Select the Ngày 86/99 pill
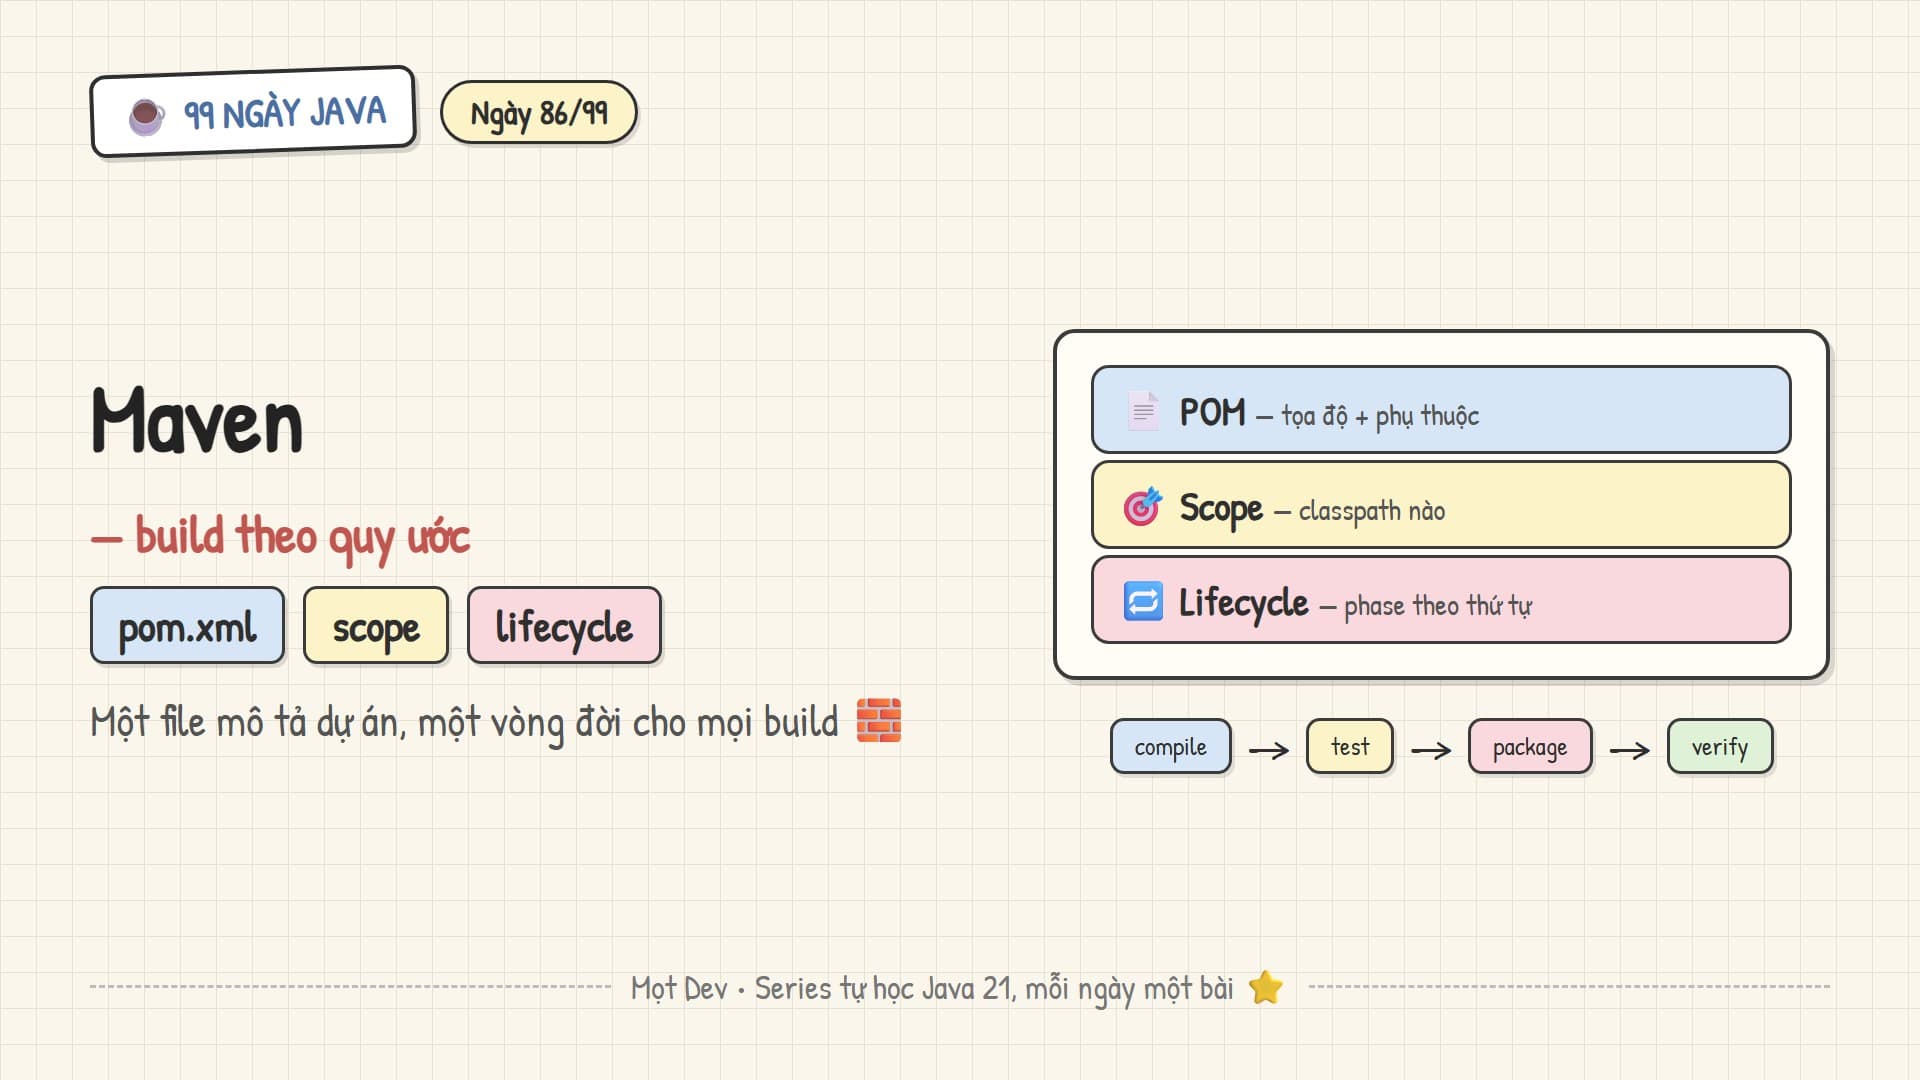Image resolution: width=1920 pixels, height=1080 pixels. (x=539, y=113)
